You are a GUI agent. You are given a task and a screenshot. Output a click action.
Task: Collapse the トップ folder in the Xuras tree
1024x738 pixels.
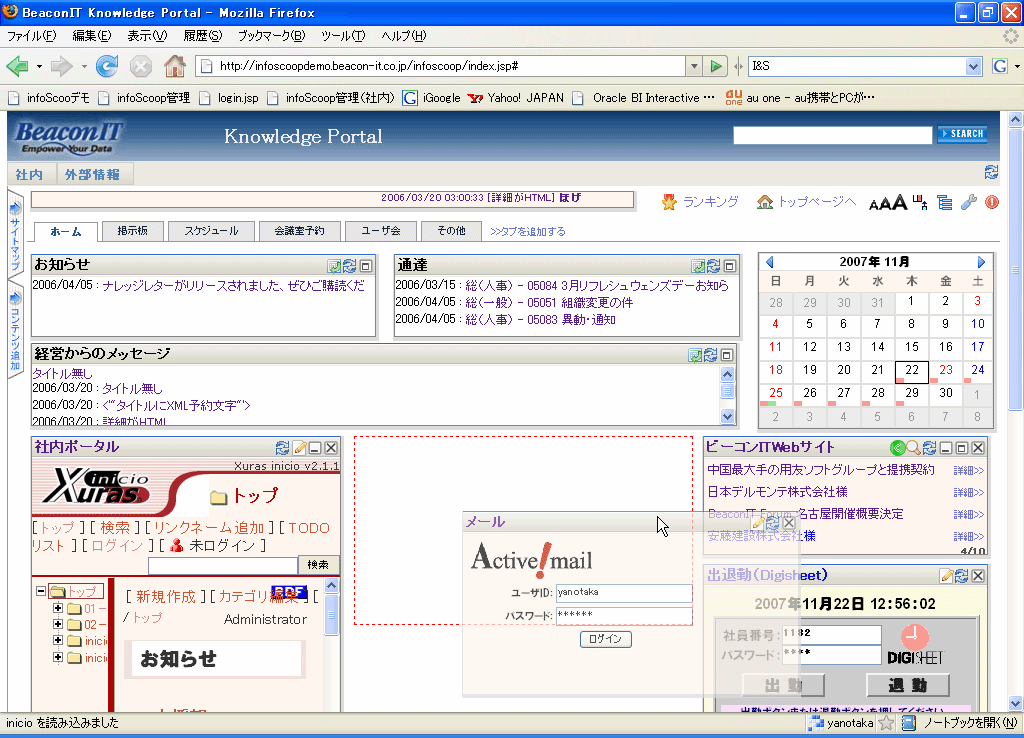(40, 591)
